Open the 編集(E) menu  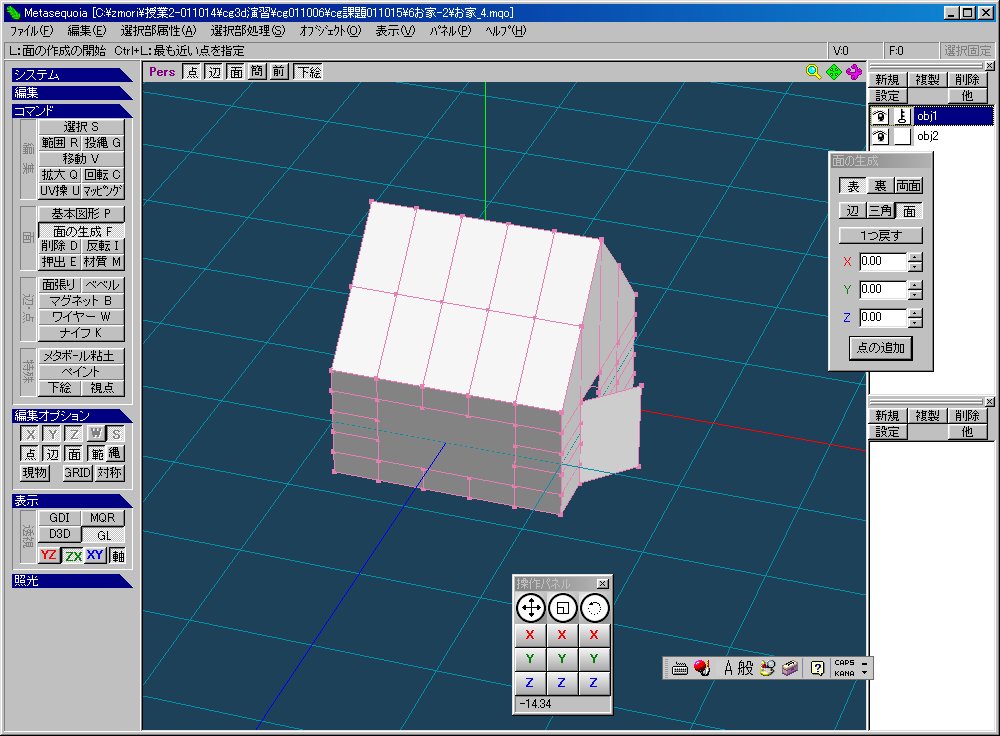(x=87, y=31)
